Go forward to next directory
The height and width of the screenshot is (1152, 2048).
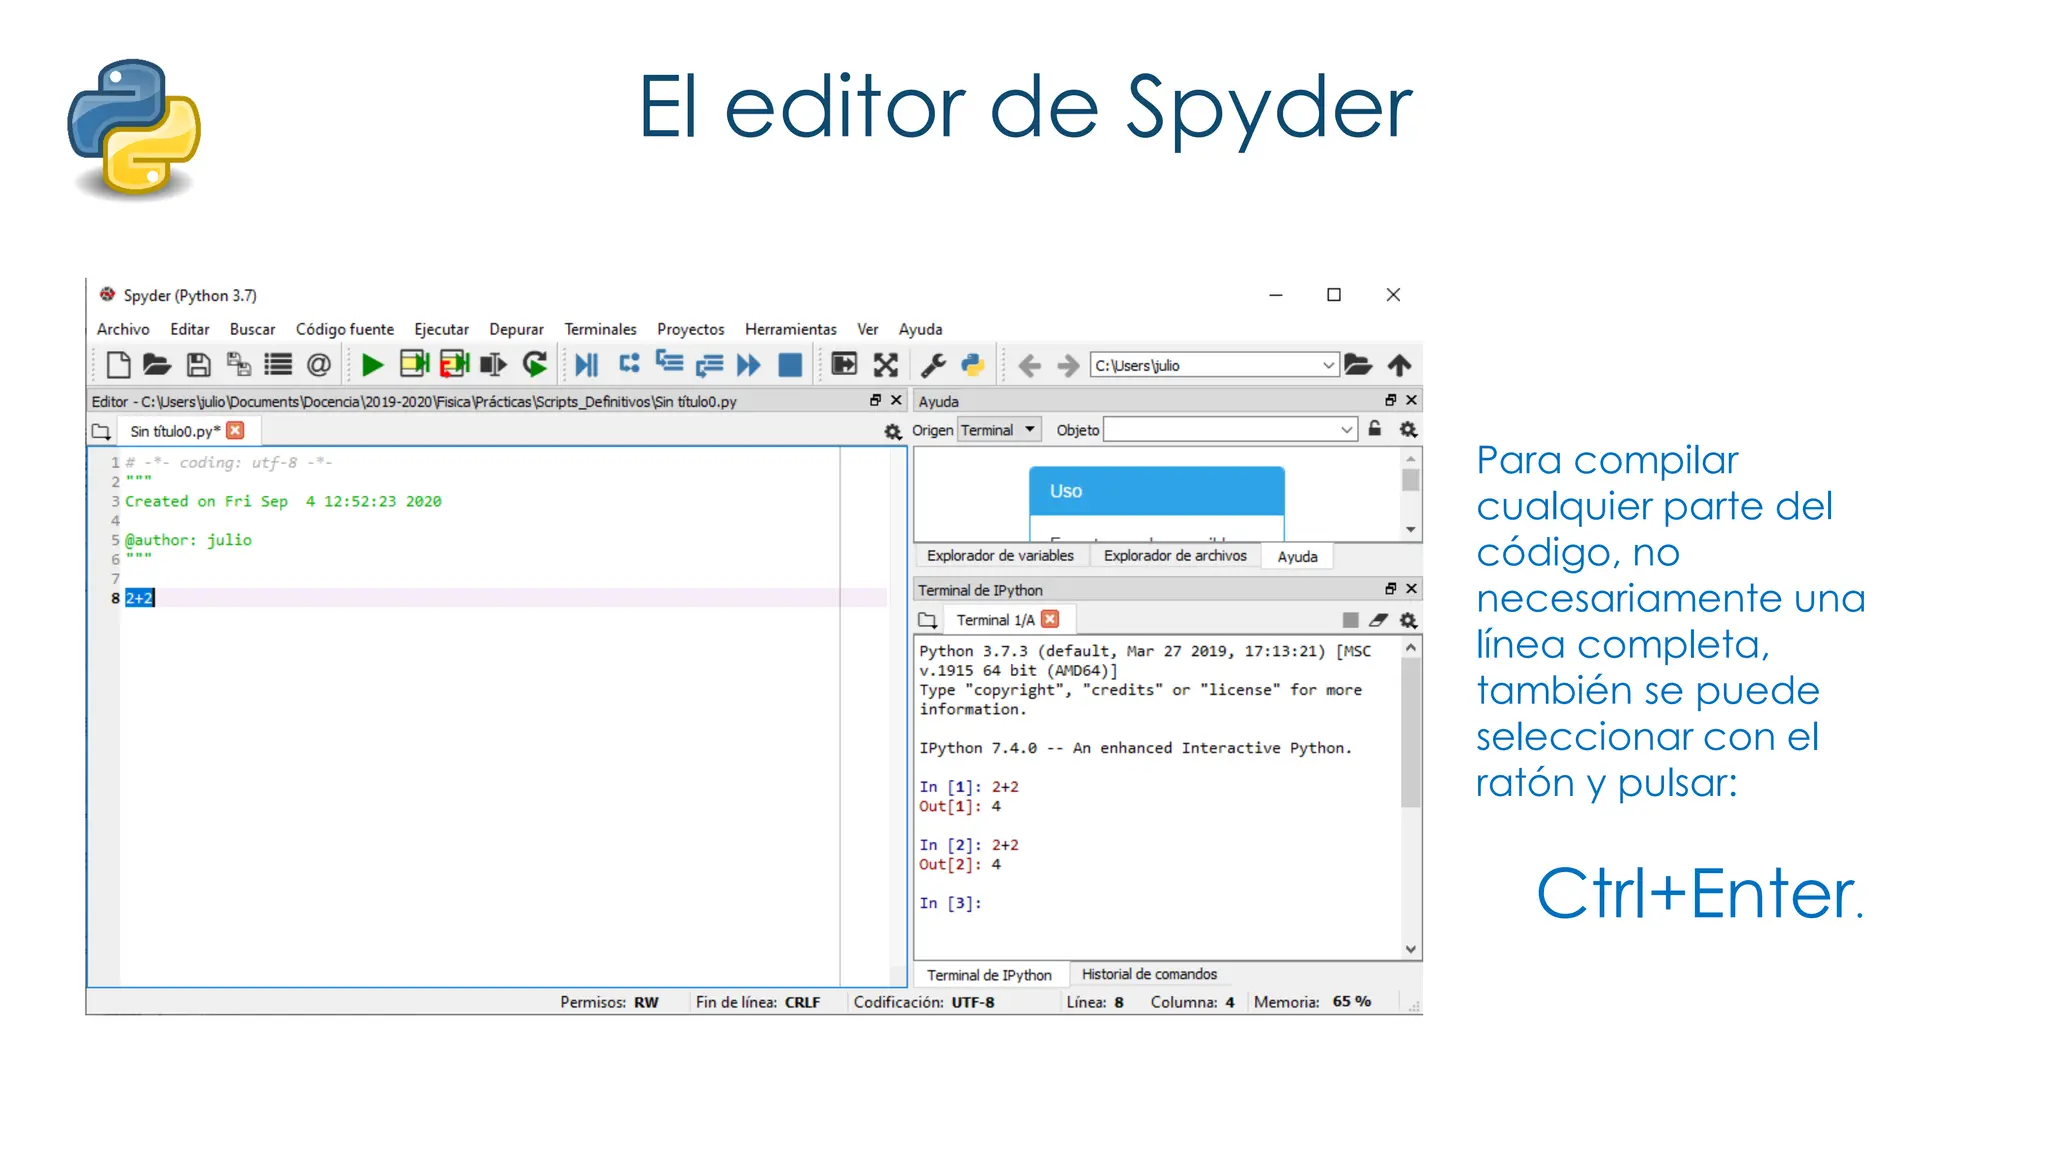(x=1068, y=366)
